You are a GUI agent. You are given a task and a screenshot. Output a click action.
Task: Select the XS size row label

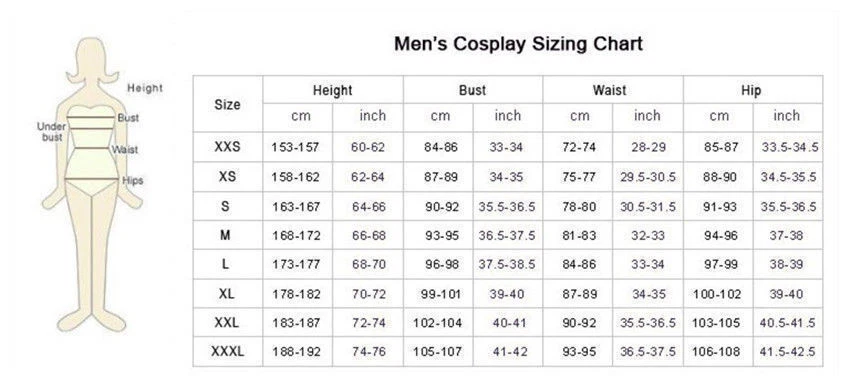click(x=227, y=177)
